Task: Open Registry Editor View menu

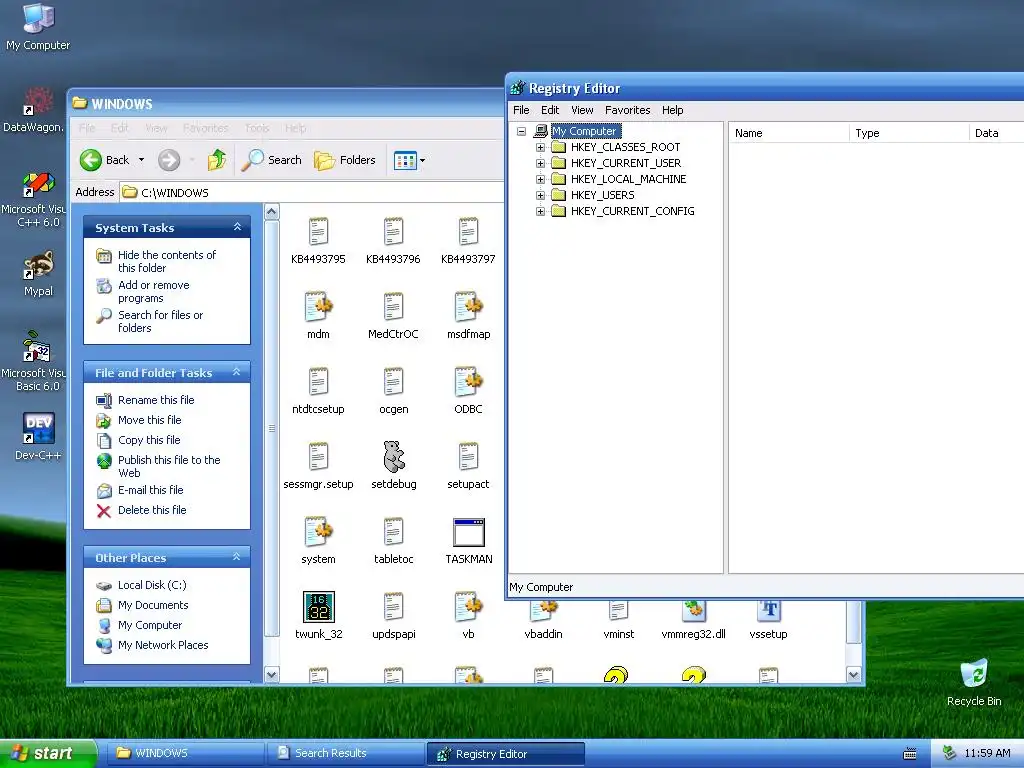Action: (x=582, y=110)
